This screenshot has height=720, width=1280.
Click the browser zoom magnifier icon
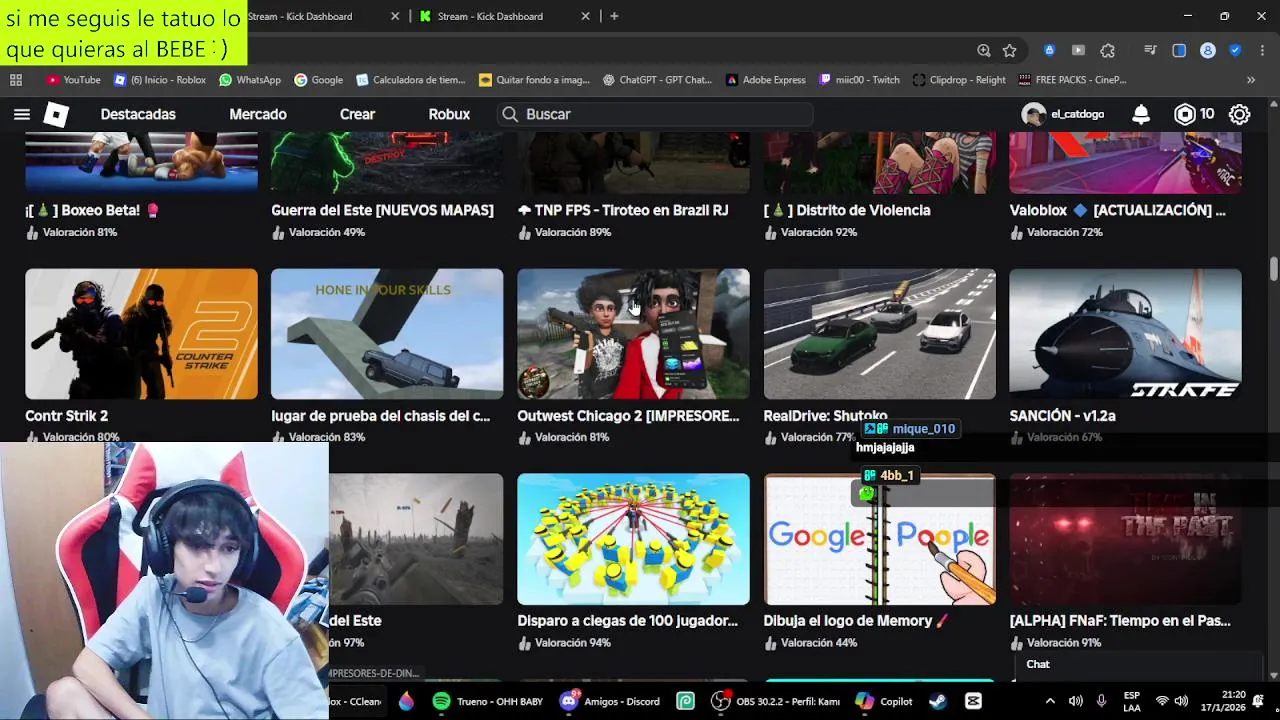pyautogui.click(x=984, y=50)
